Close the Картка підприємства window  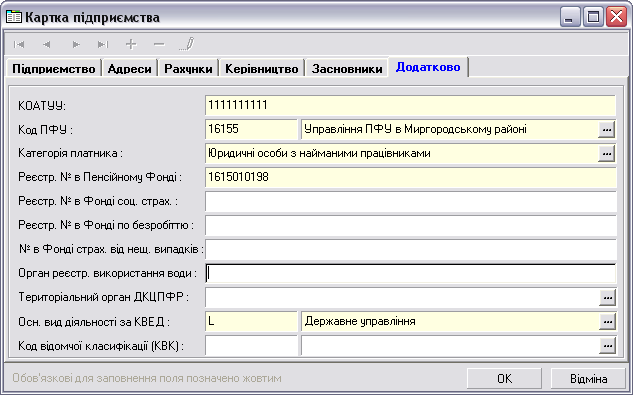[x=616, y=17]
